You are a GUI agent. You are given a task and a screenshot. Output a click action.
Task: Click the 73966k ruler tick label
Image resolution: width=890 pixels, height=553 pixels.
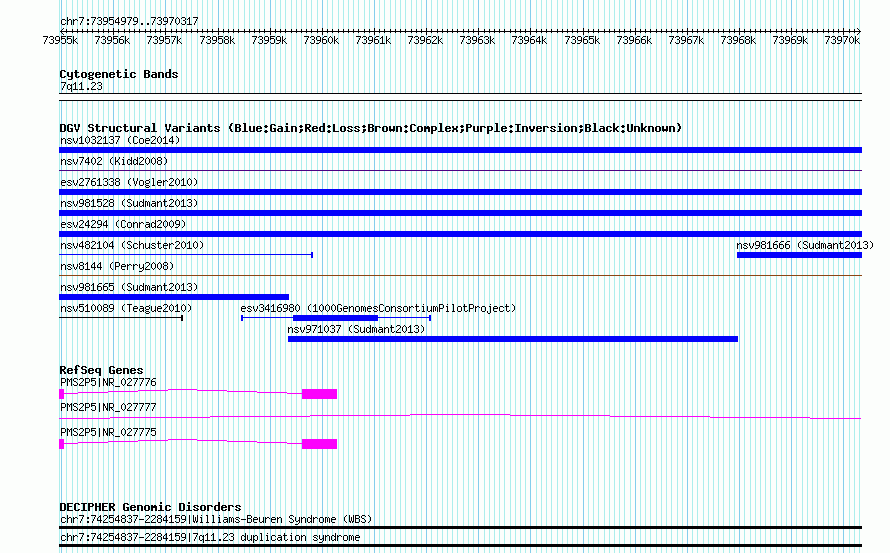point(634,40)
